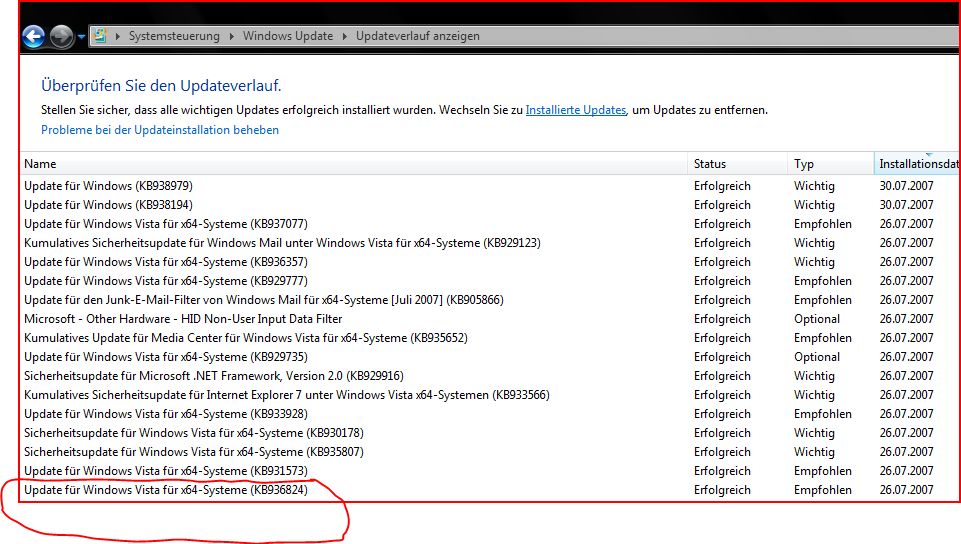Sort by the Status column header
Image resolution: width=961 pixels, height=544 pixels.
click(738, 164)
